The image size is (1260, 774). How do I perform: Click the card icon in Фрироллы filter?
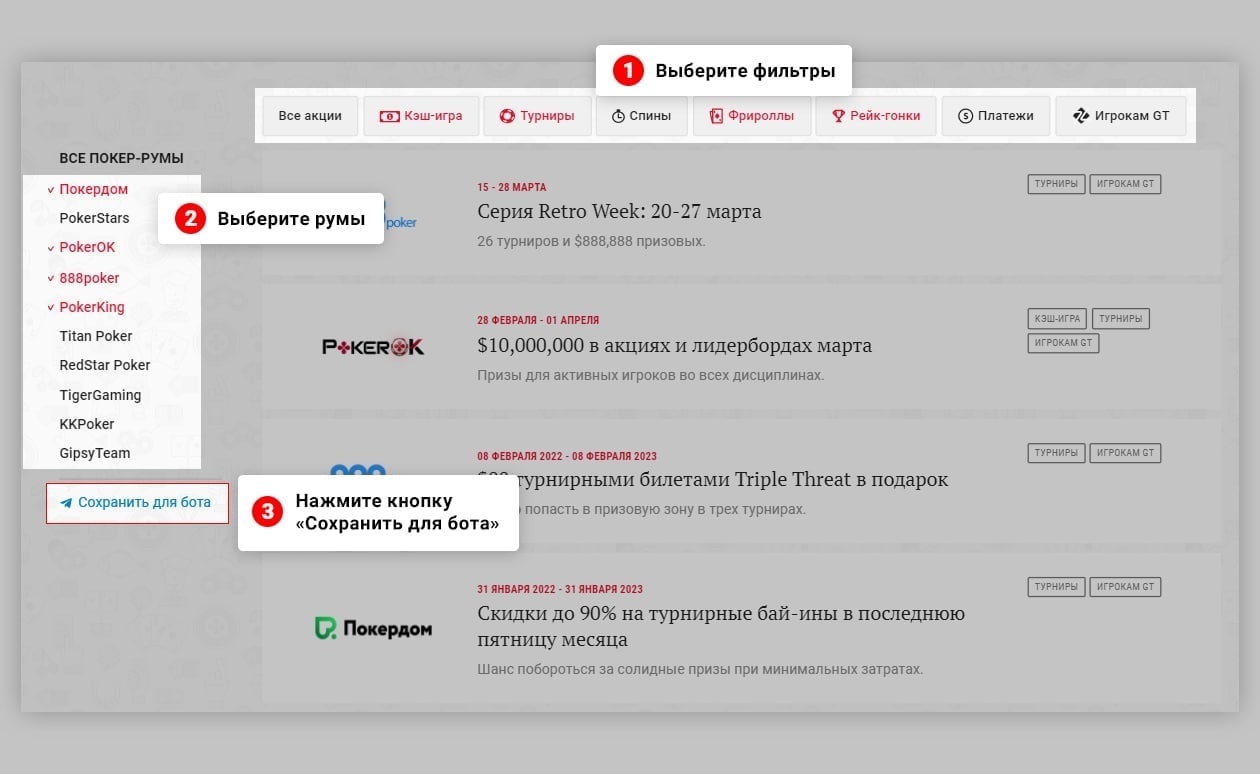pos(716,116)
